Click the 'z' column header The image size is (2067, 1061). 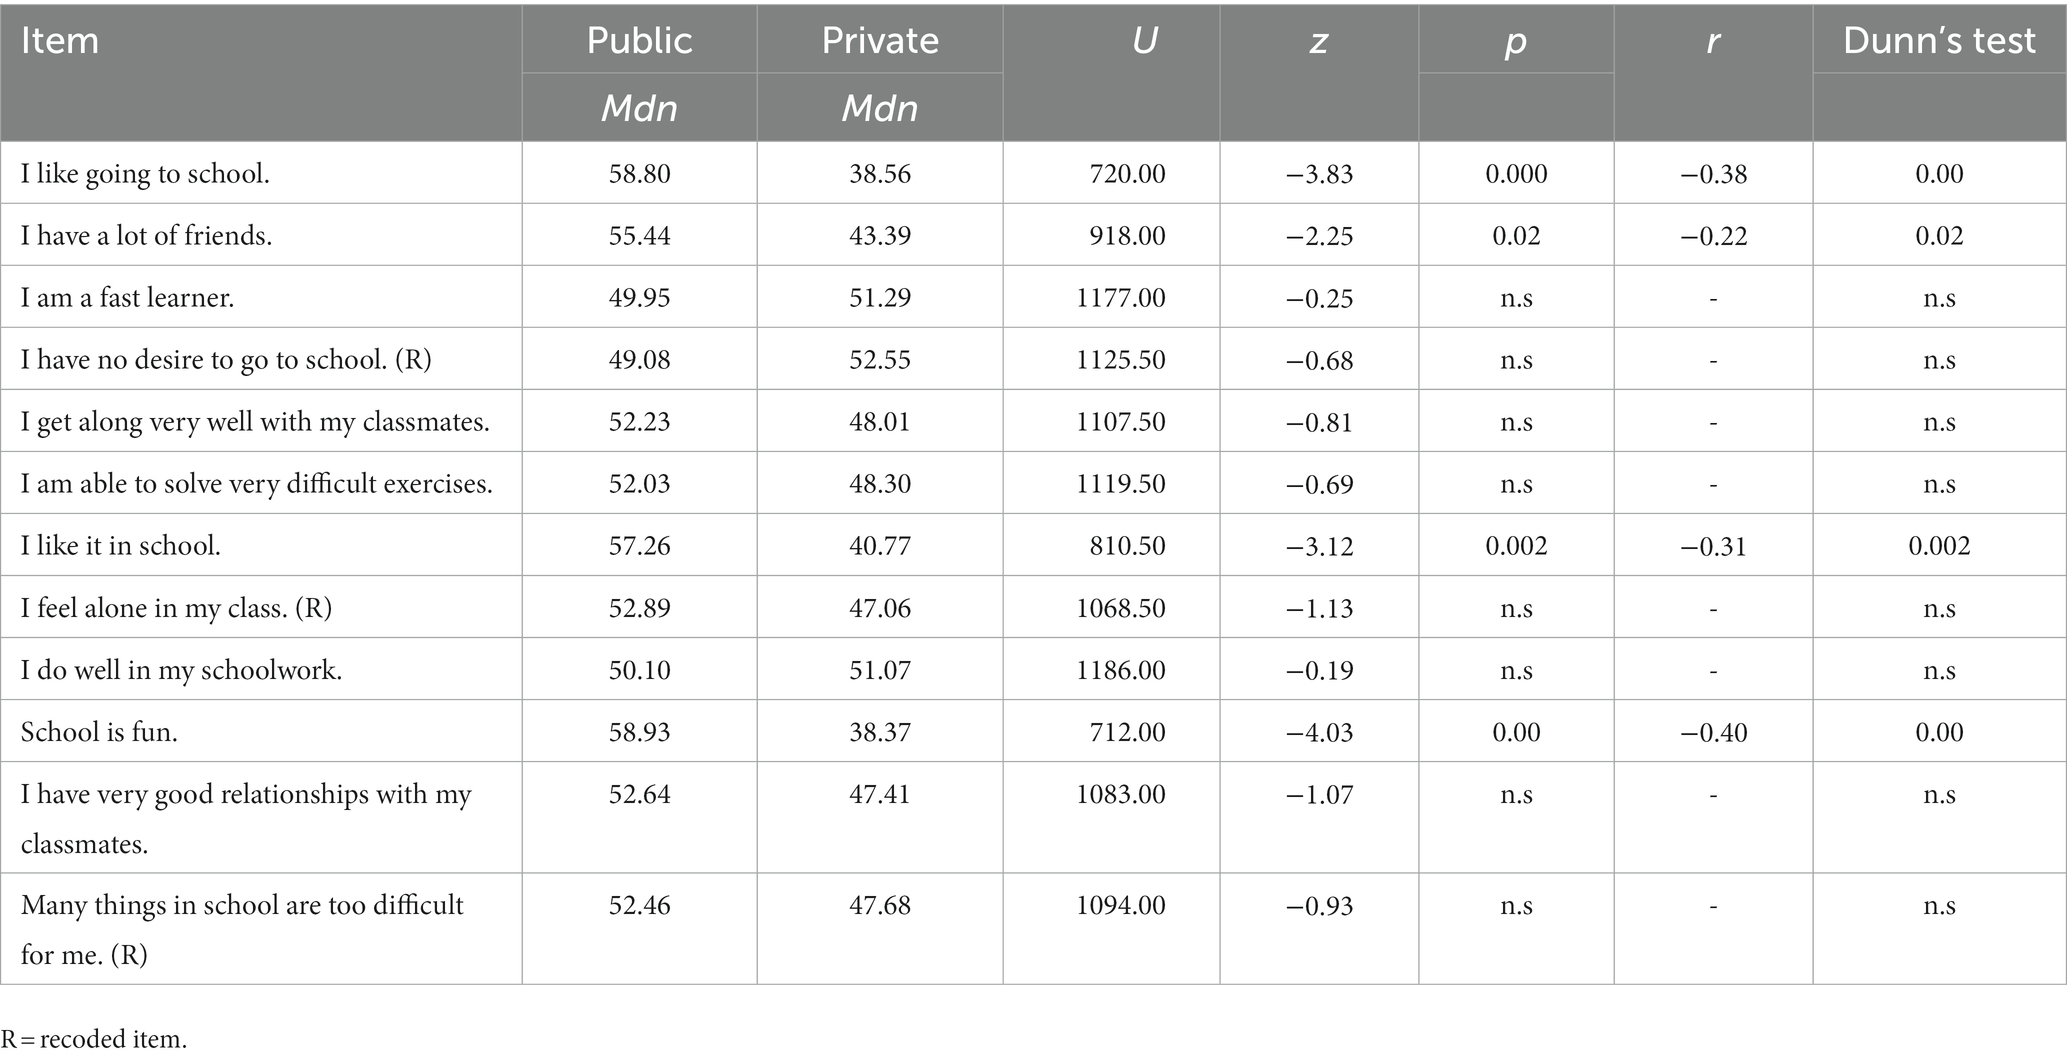(1319, 40)
